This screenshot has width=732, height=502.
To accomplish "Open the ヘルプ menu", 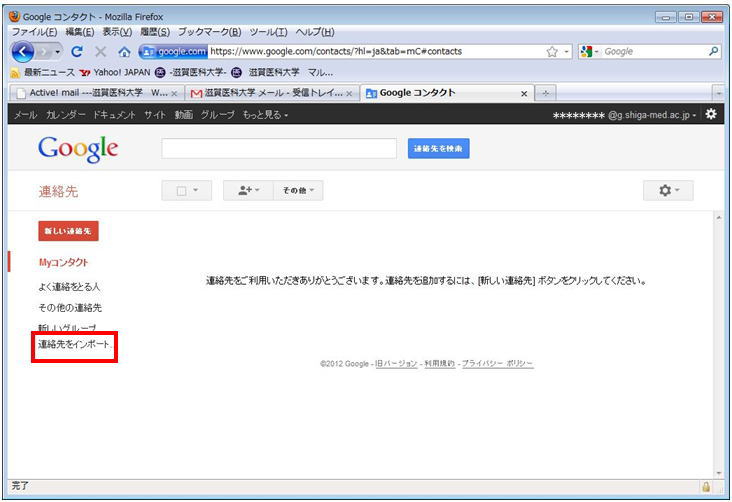I will pyautogui.click(x=315, y=32).
